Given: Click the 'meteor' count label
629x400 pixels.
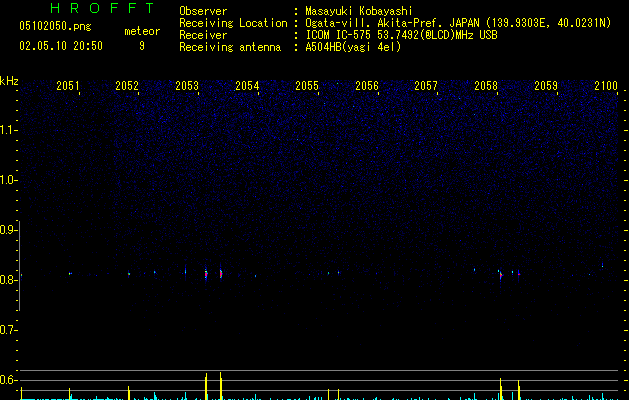Looking at the screenshot, I should pyautogui.click(x=142, y=31).
